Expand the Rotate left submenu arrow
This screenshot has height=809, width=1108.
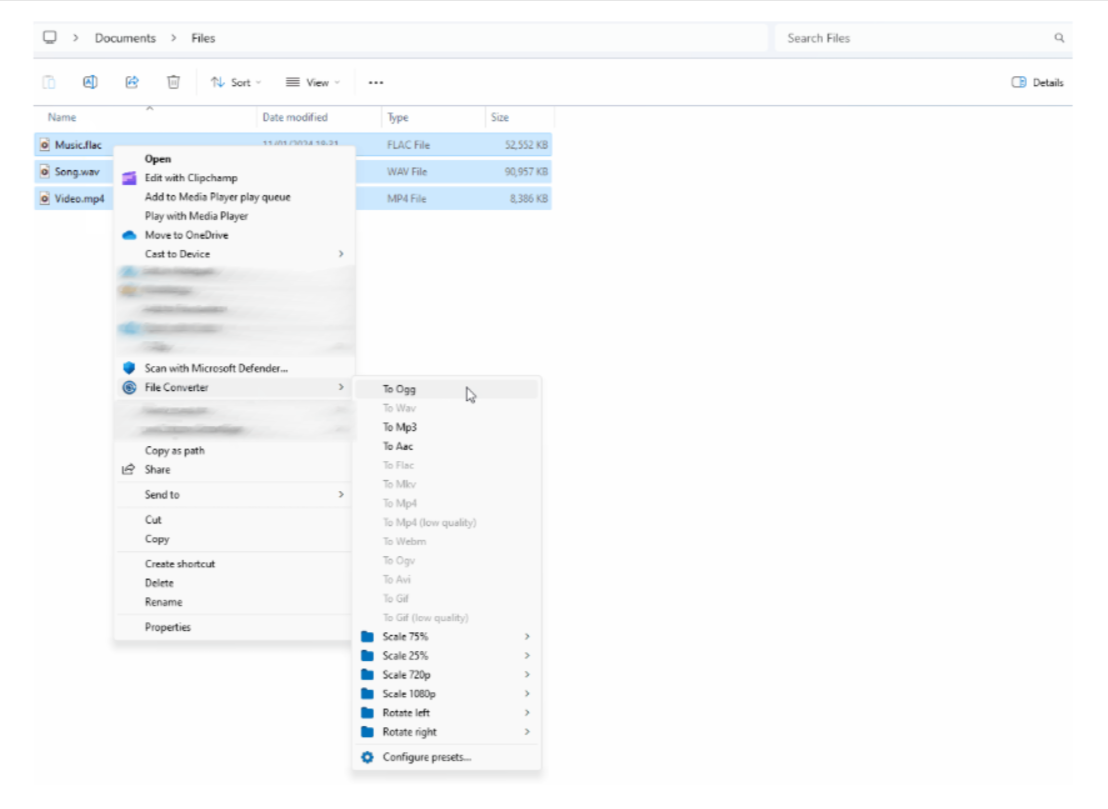(x=527, y=713)
